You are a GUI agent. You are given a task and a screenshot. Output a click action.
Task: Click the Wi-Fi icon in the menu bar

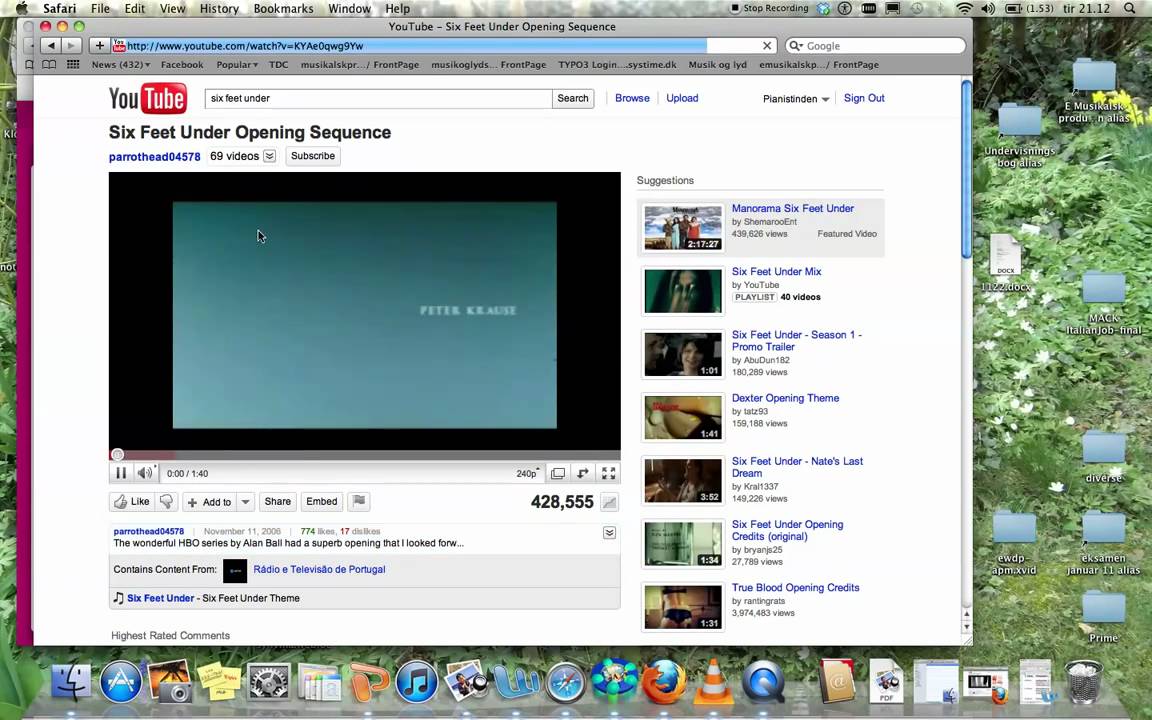click(x=965, y=9)
